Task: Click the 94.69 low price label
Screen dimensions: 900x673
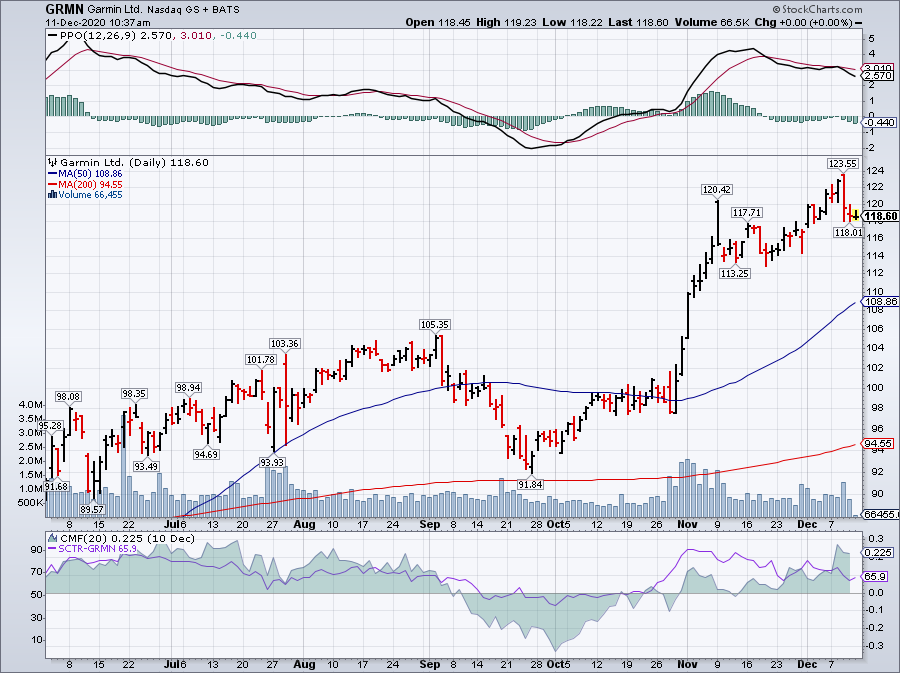Action: coord(205,454)
